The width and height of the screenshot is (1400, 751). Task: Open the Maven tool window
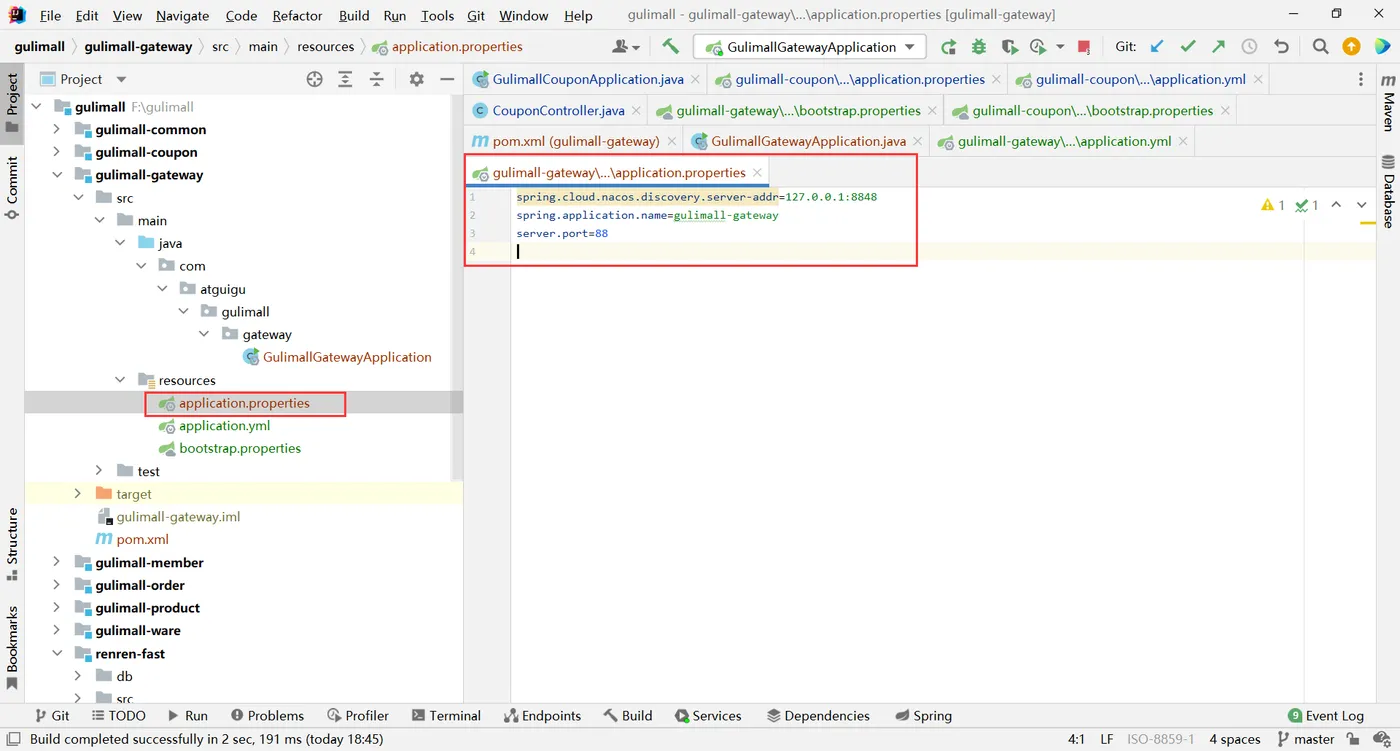pos(1388,102)
